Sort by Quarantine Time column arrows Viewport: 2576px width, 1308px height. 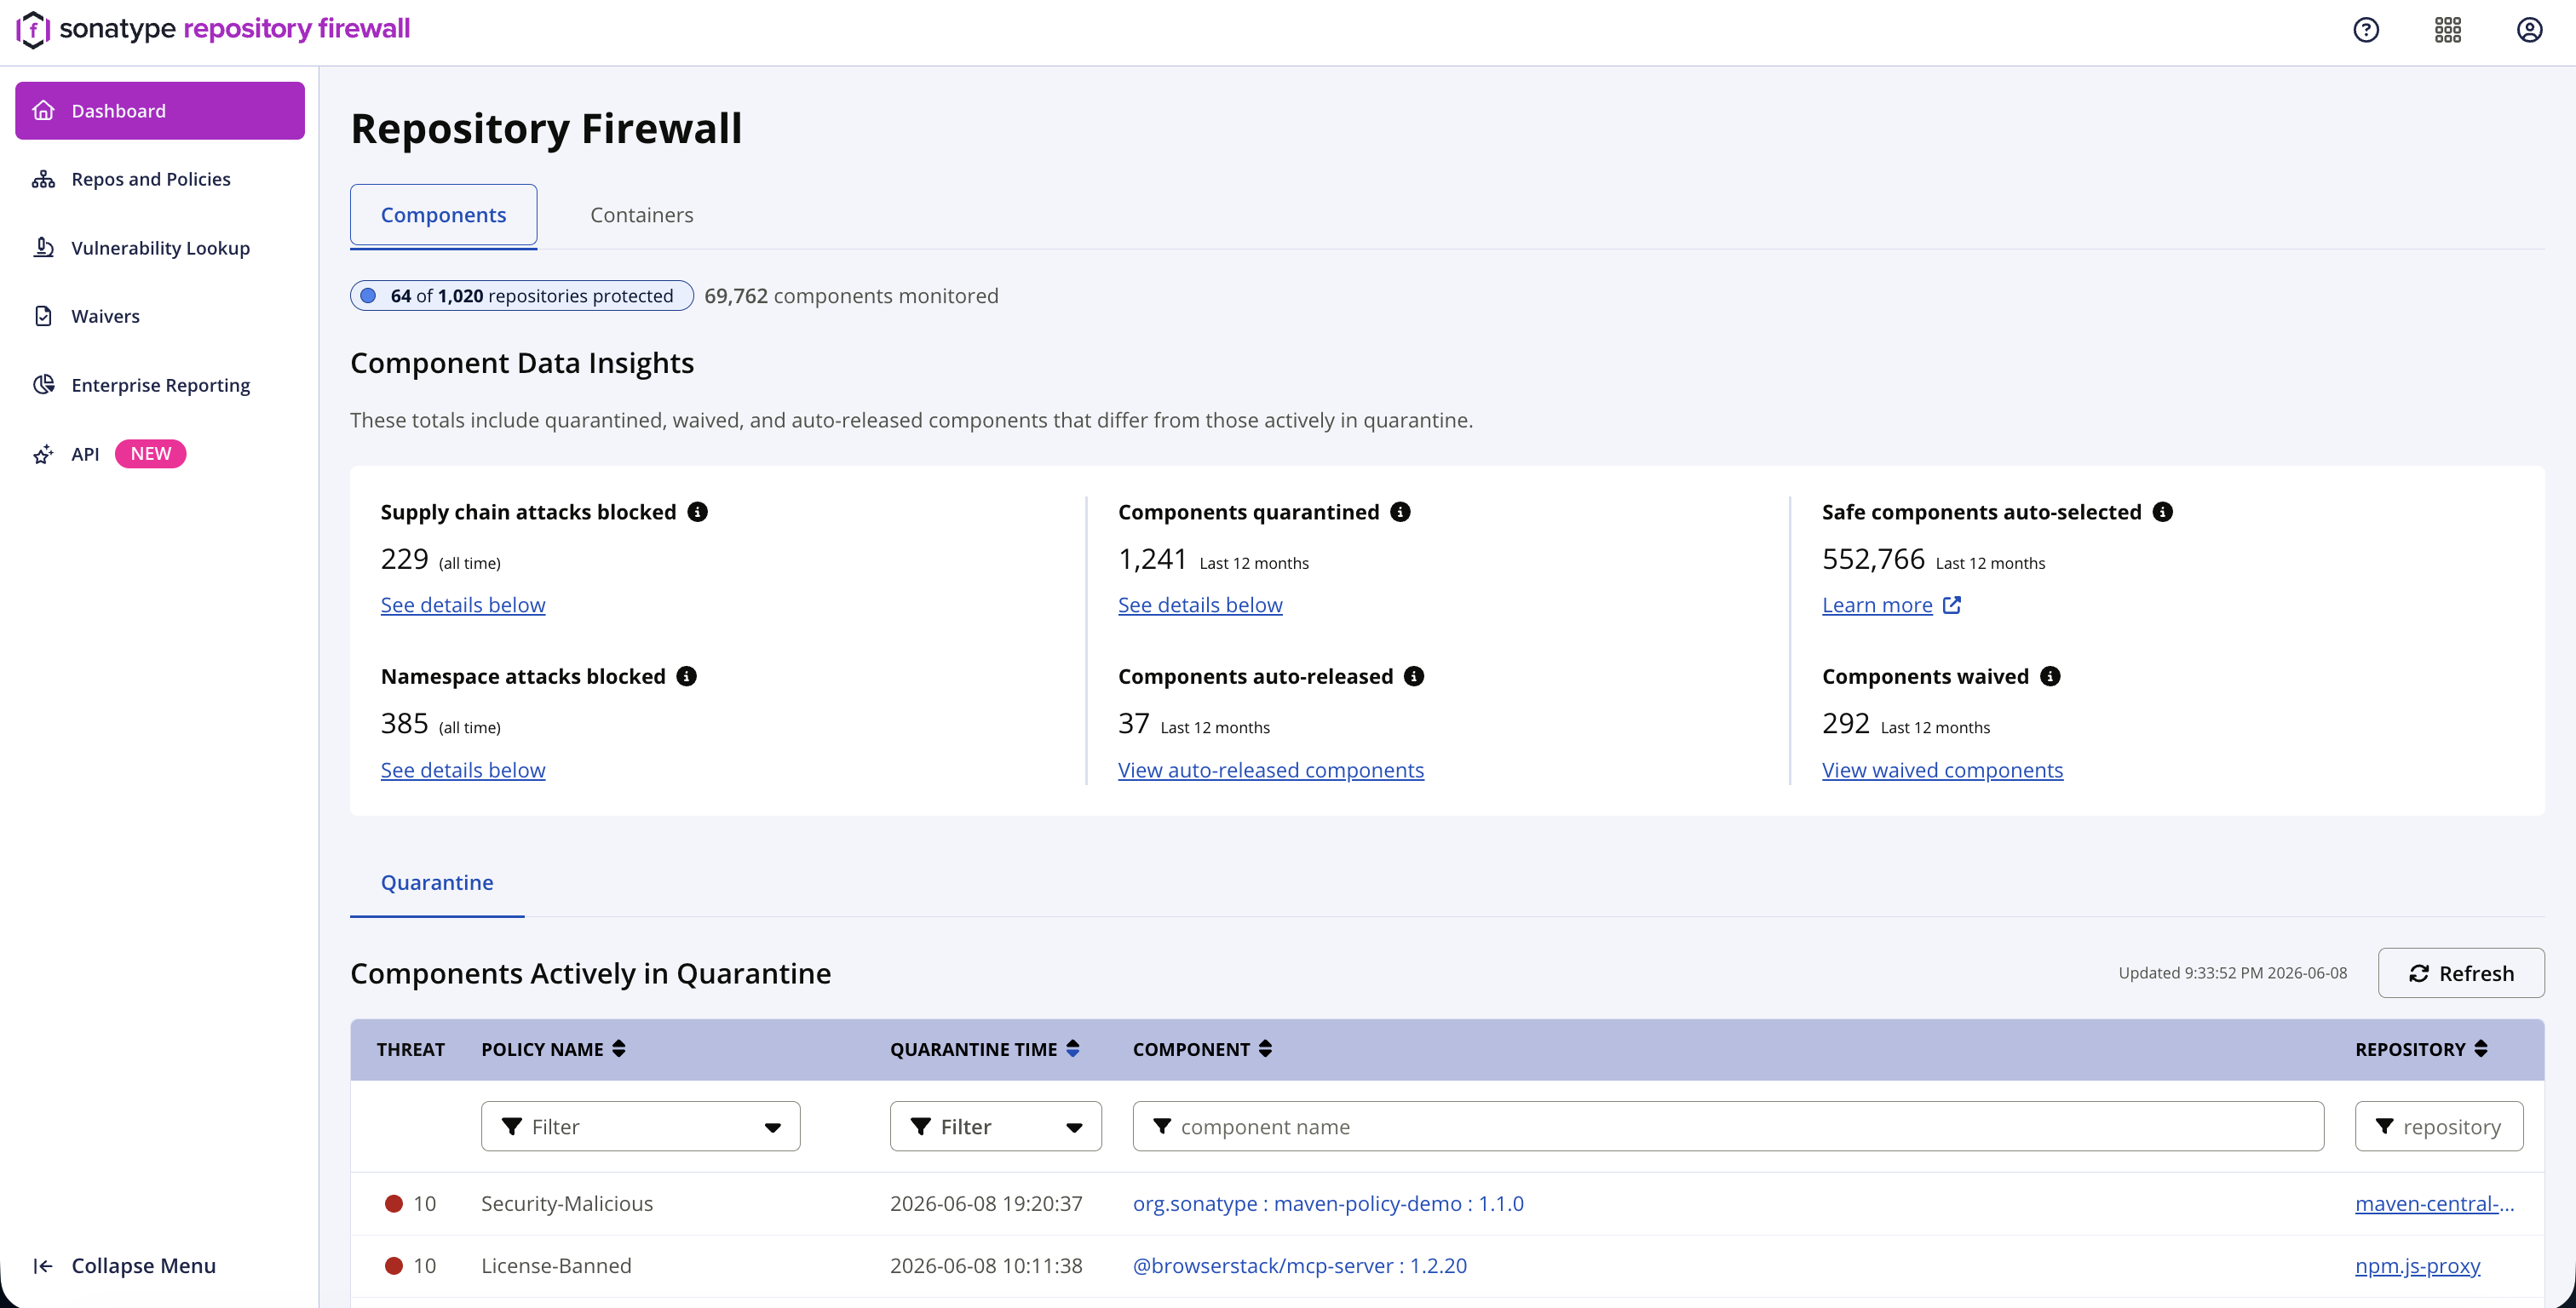point(1073,1049)
